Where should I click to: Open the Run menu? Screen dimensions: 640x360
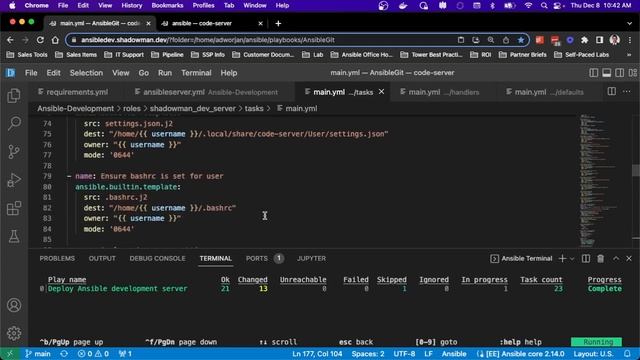pyautogui.click(x=165, y=73)
